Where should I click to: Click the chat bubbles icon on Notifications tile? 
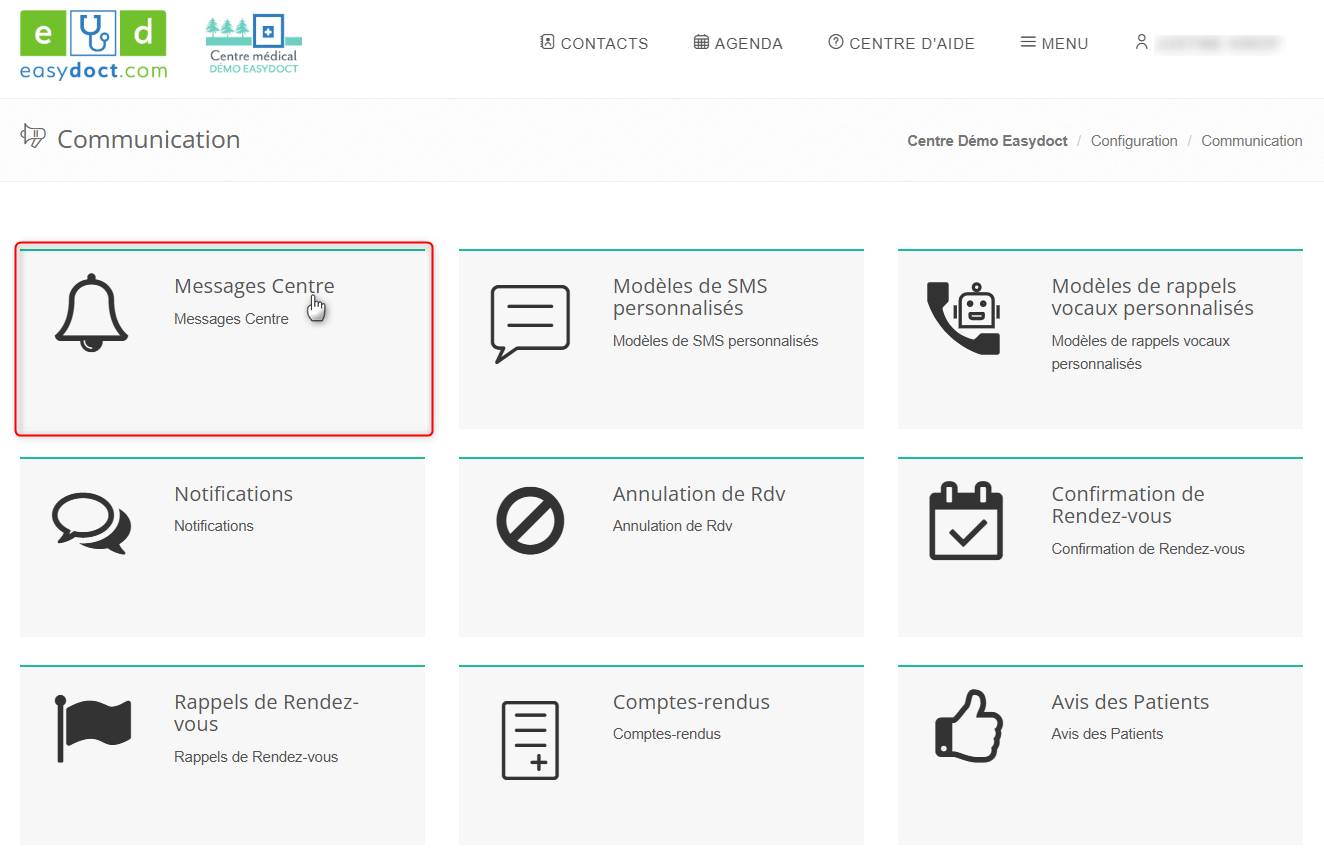(92, 520)
